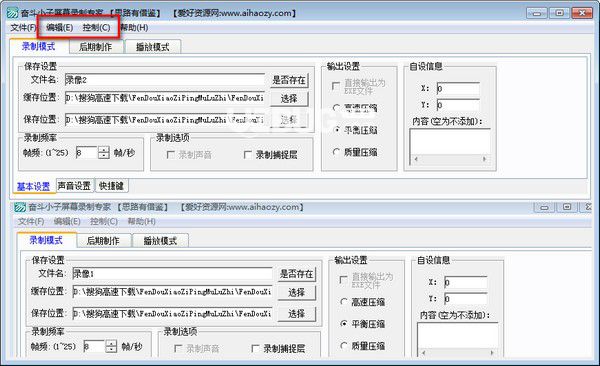
Task: Select the 快捷键 bottom tab
Action: coord(111,186)
